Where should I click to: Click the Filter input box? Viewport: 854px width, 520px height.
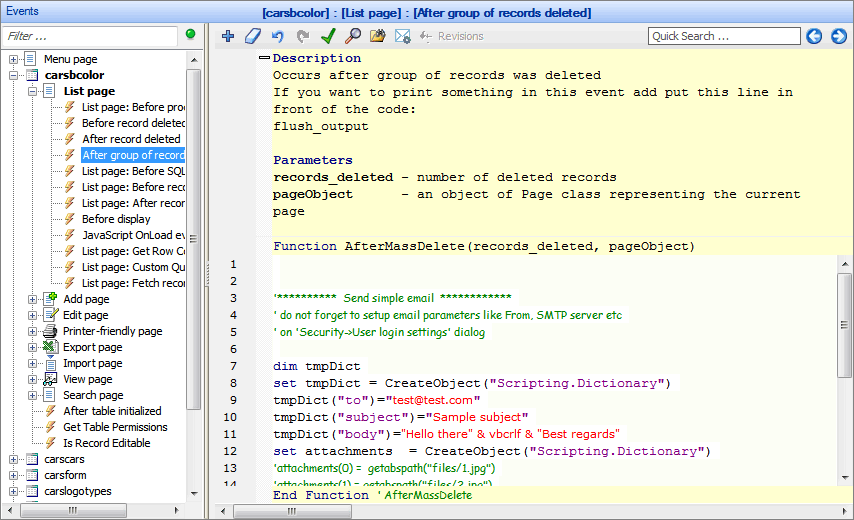(x=90, y=36)
